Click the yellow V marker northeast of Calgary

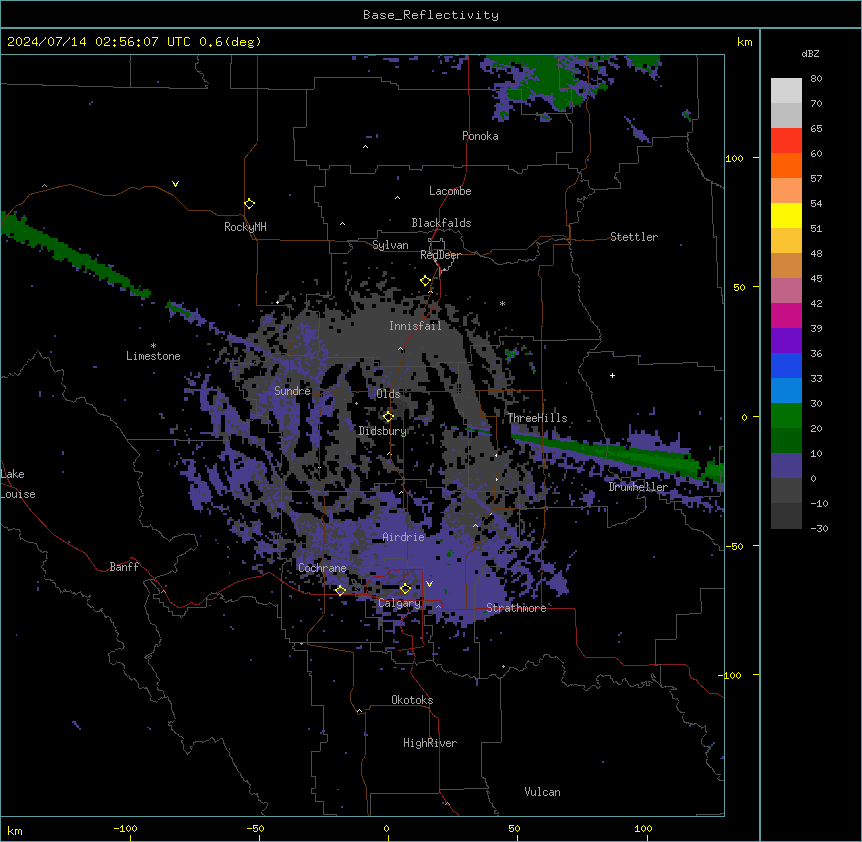tap(429, 584)
